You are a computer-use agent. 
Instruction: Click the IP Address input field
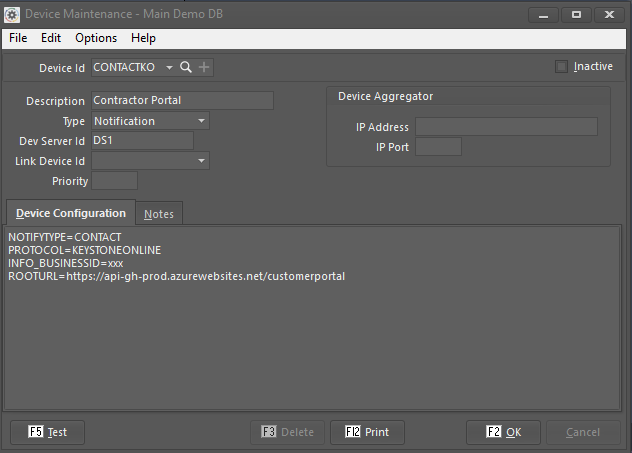(506, 127)
